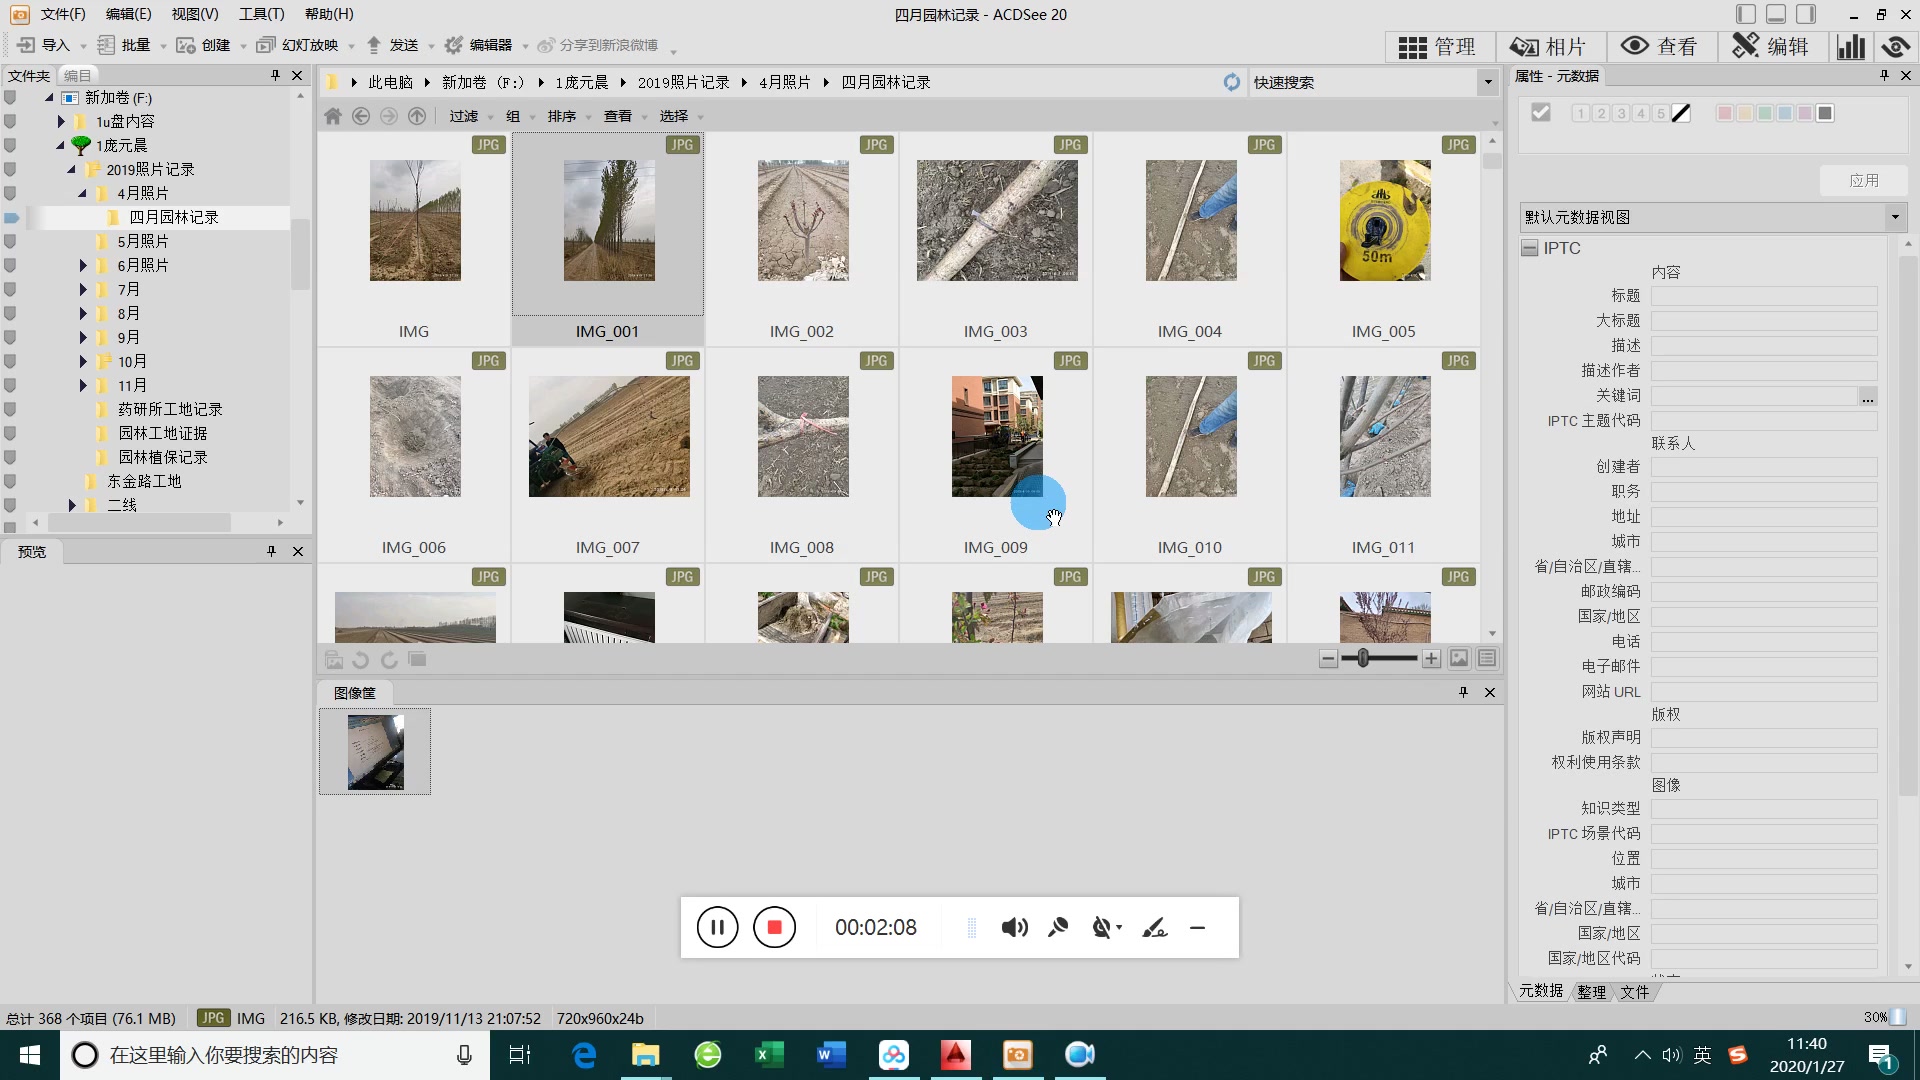
Task: Pause the current slideshow playback
Action: (x=717, y=927)
